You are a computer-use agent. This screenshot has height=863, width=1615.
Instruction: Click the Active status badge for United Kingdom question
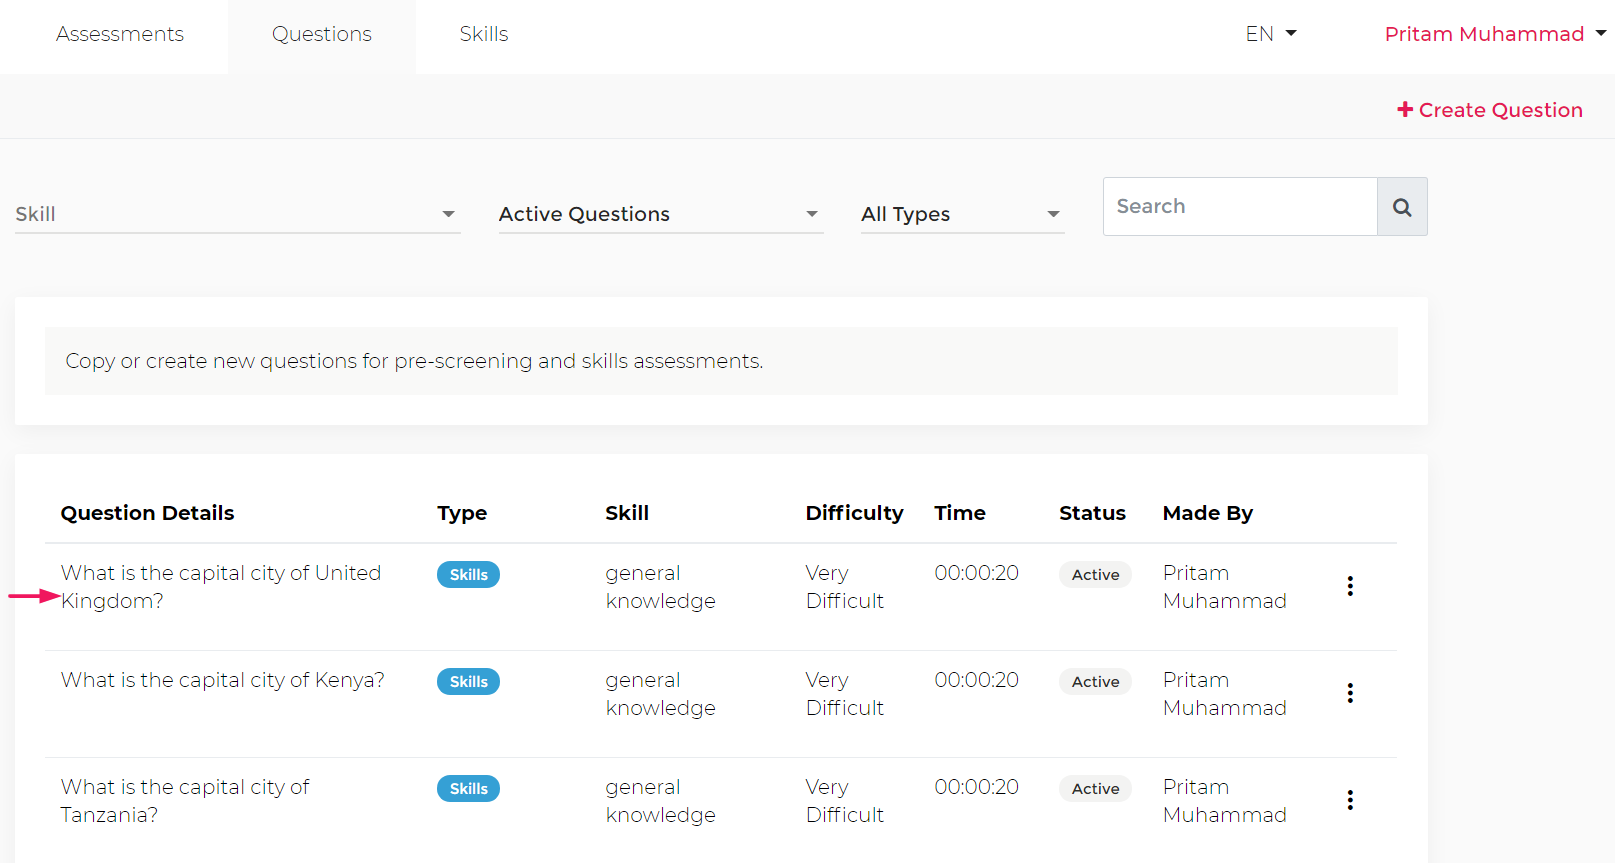coord(1095,575)
